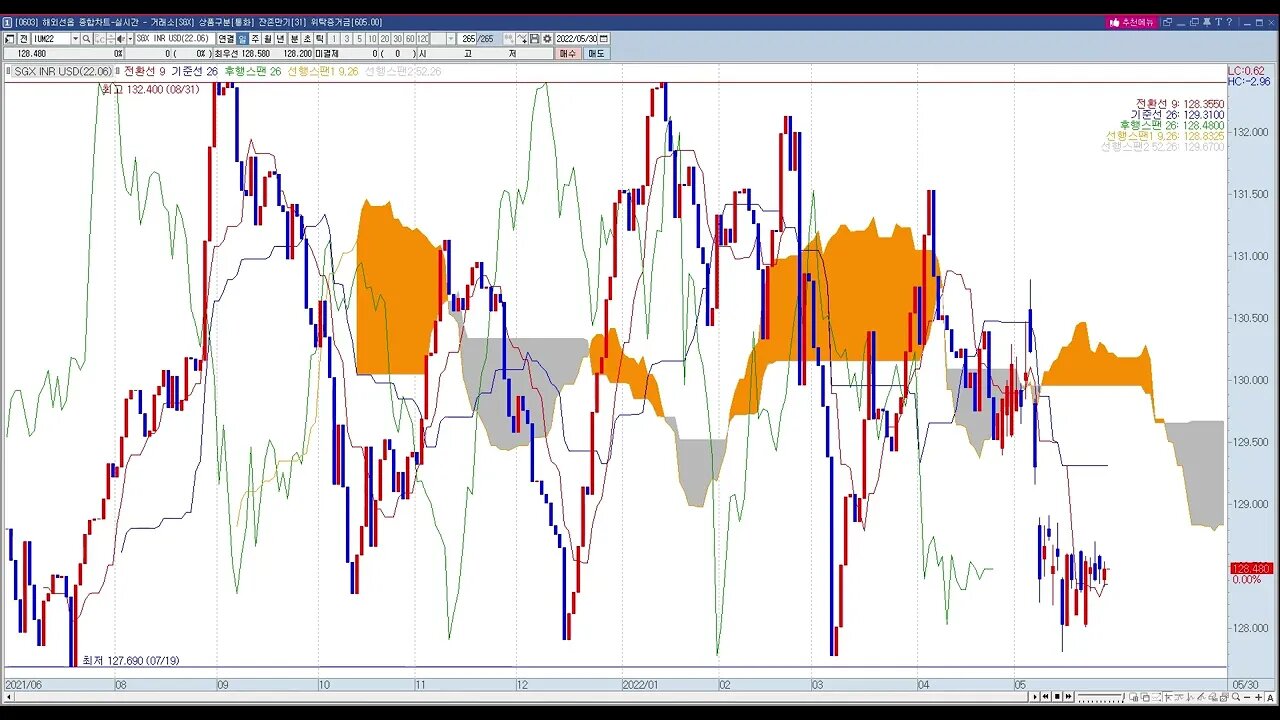
Task: Click the zoom magnifier icon at bottom right
Action: click(1236, 696)
